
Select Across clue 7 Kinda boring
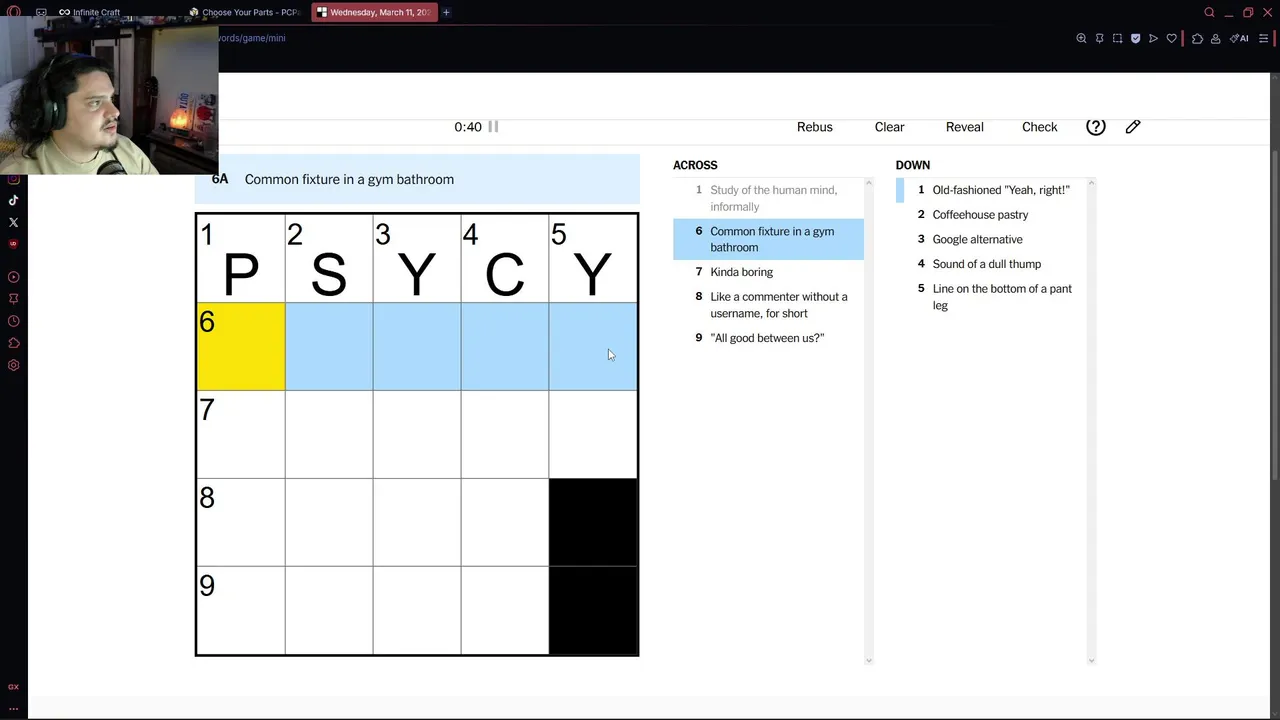pos(768,272)
